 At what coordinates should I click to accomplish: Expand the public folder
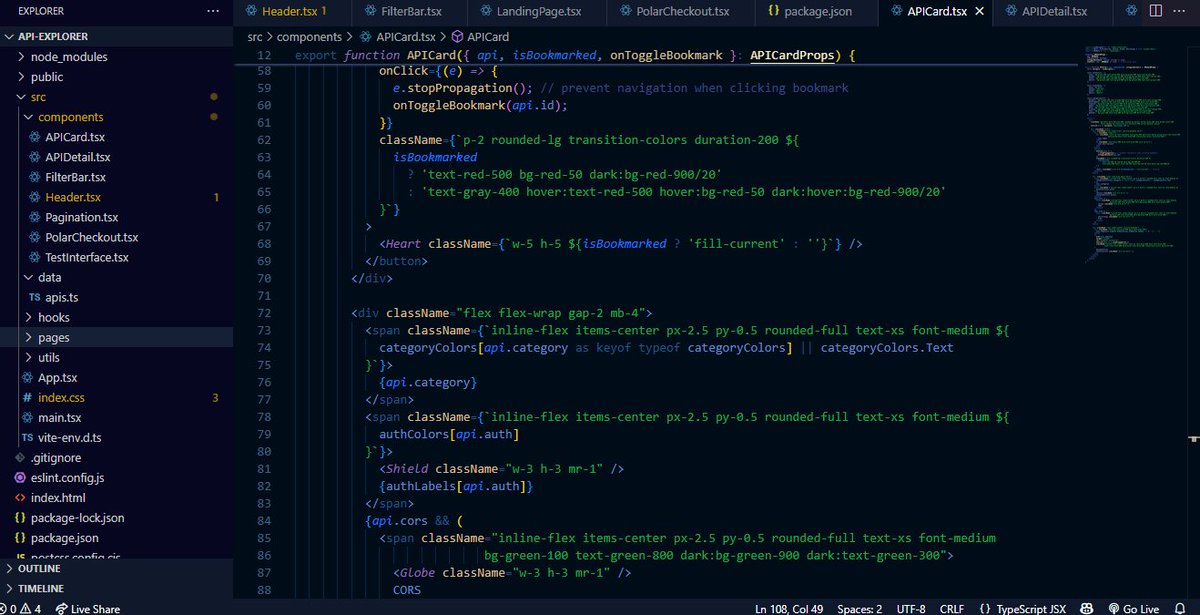pos(46,77)
